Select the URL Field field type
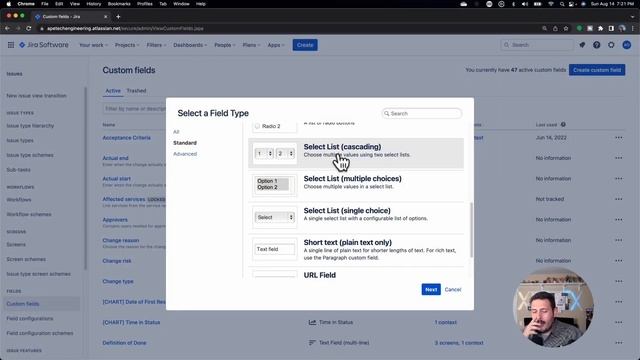This screenshot has height=360, width=640. 356,273
